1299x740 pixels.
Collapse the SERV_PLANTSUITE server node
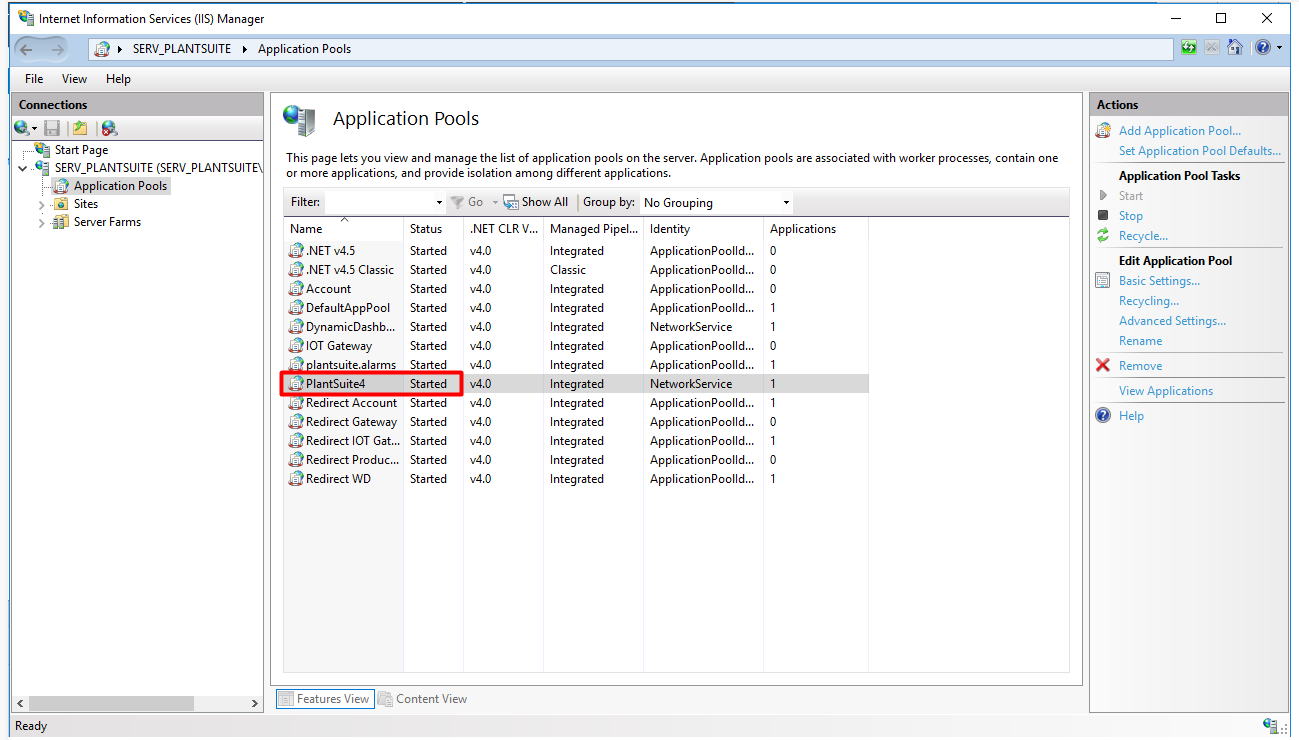pos(24,168)
